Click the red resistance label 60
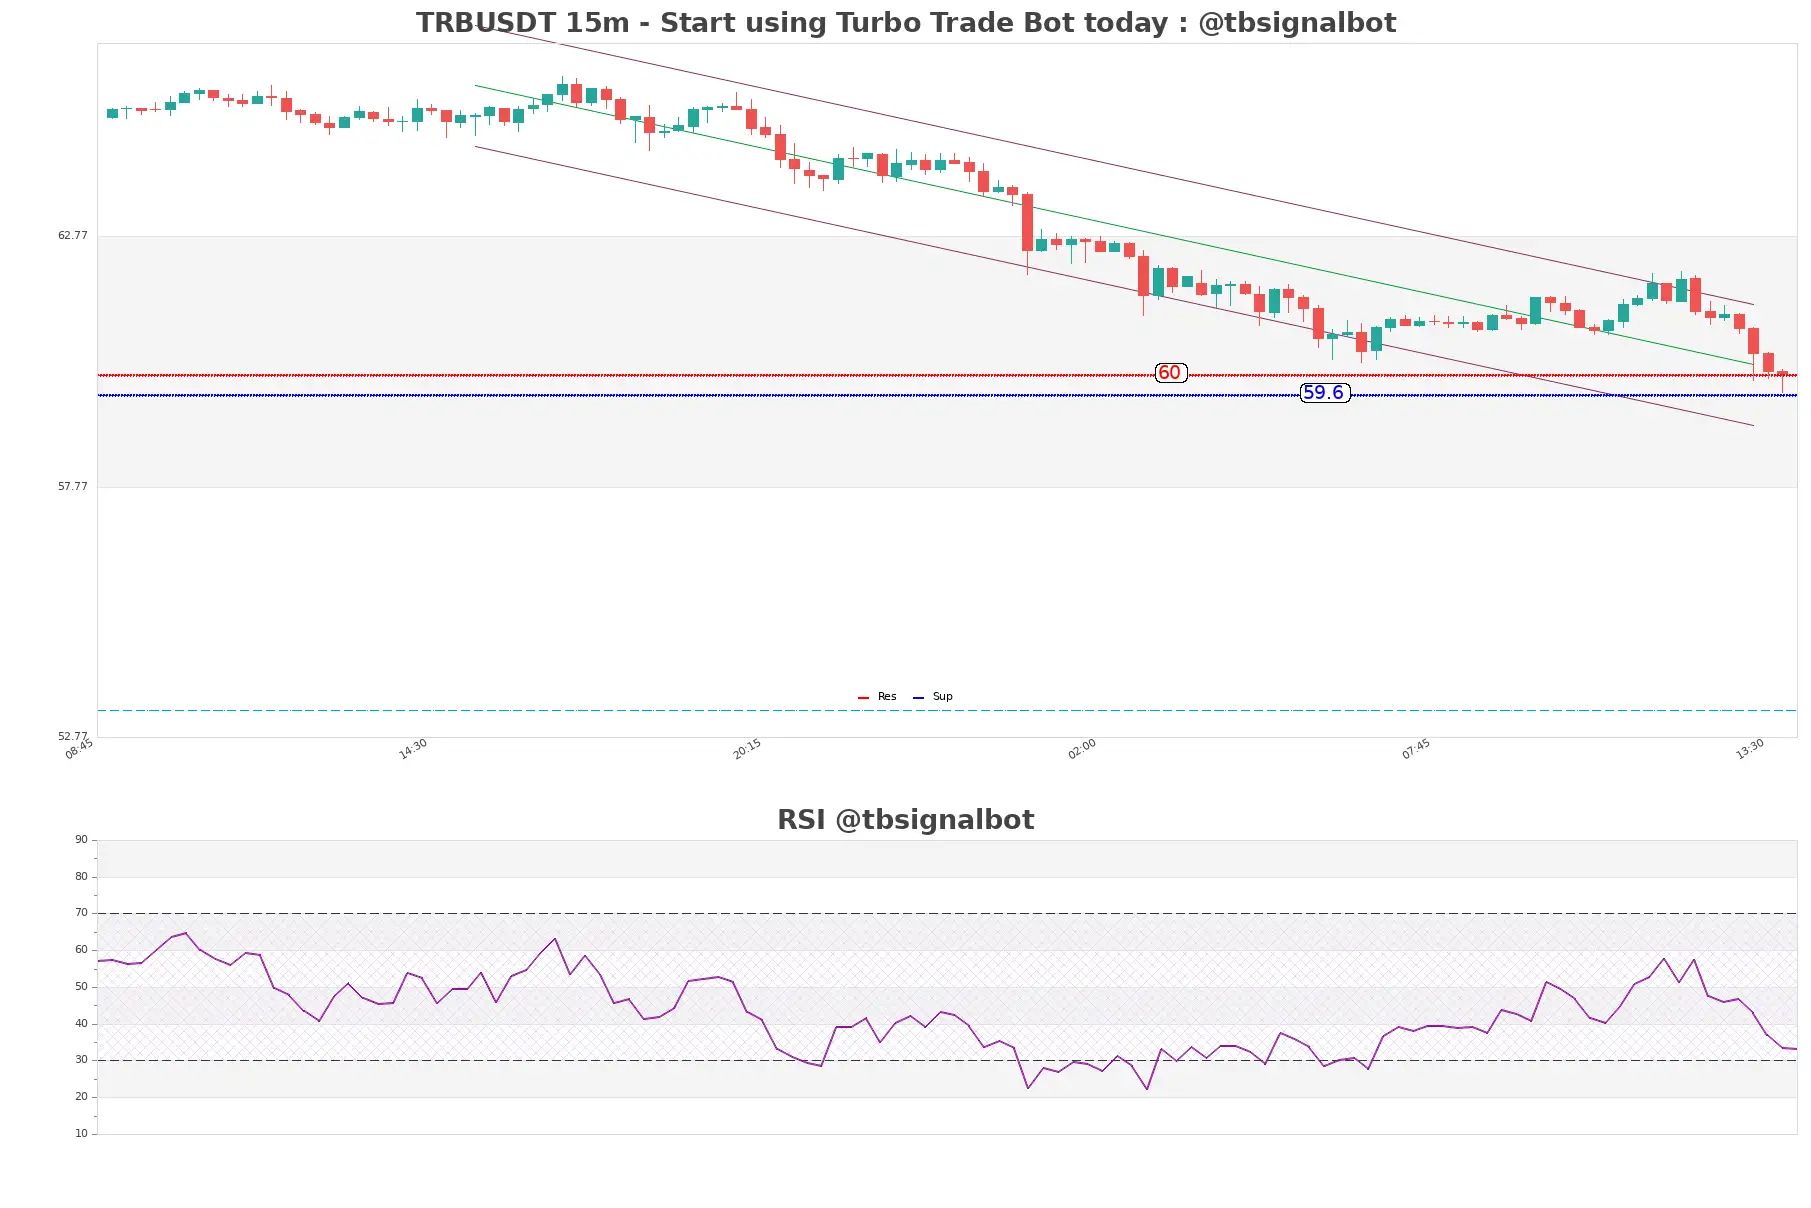 point(1170,373)
